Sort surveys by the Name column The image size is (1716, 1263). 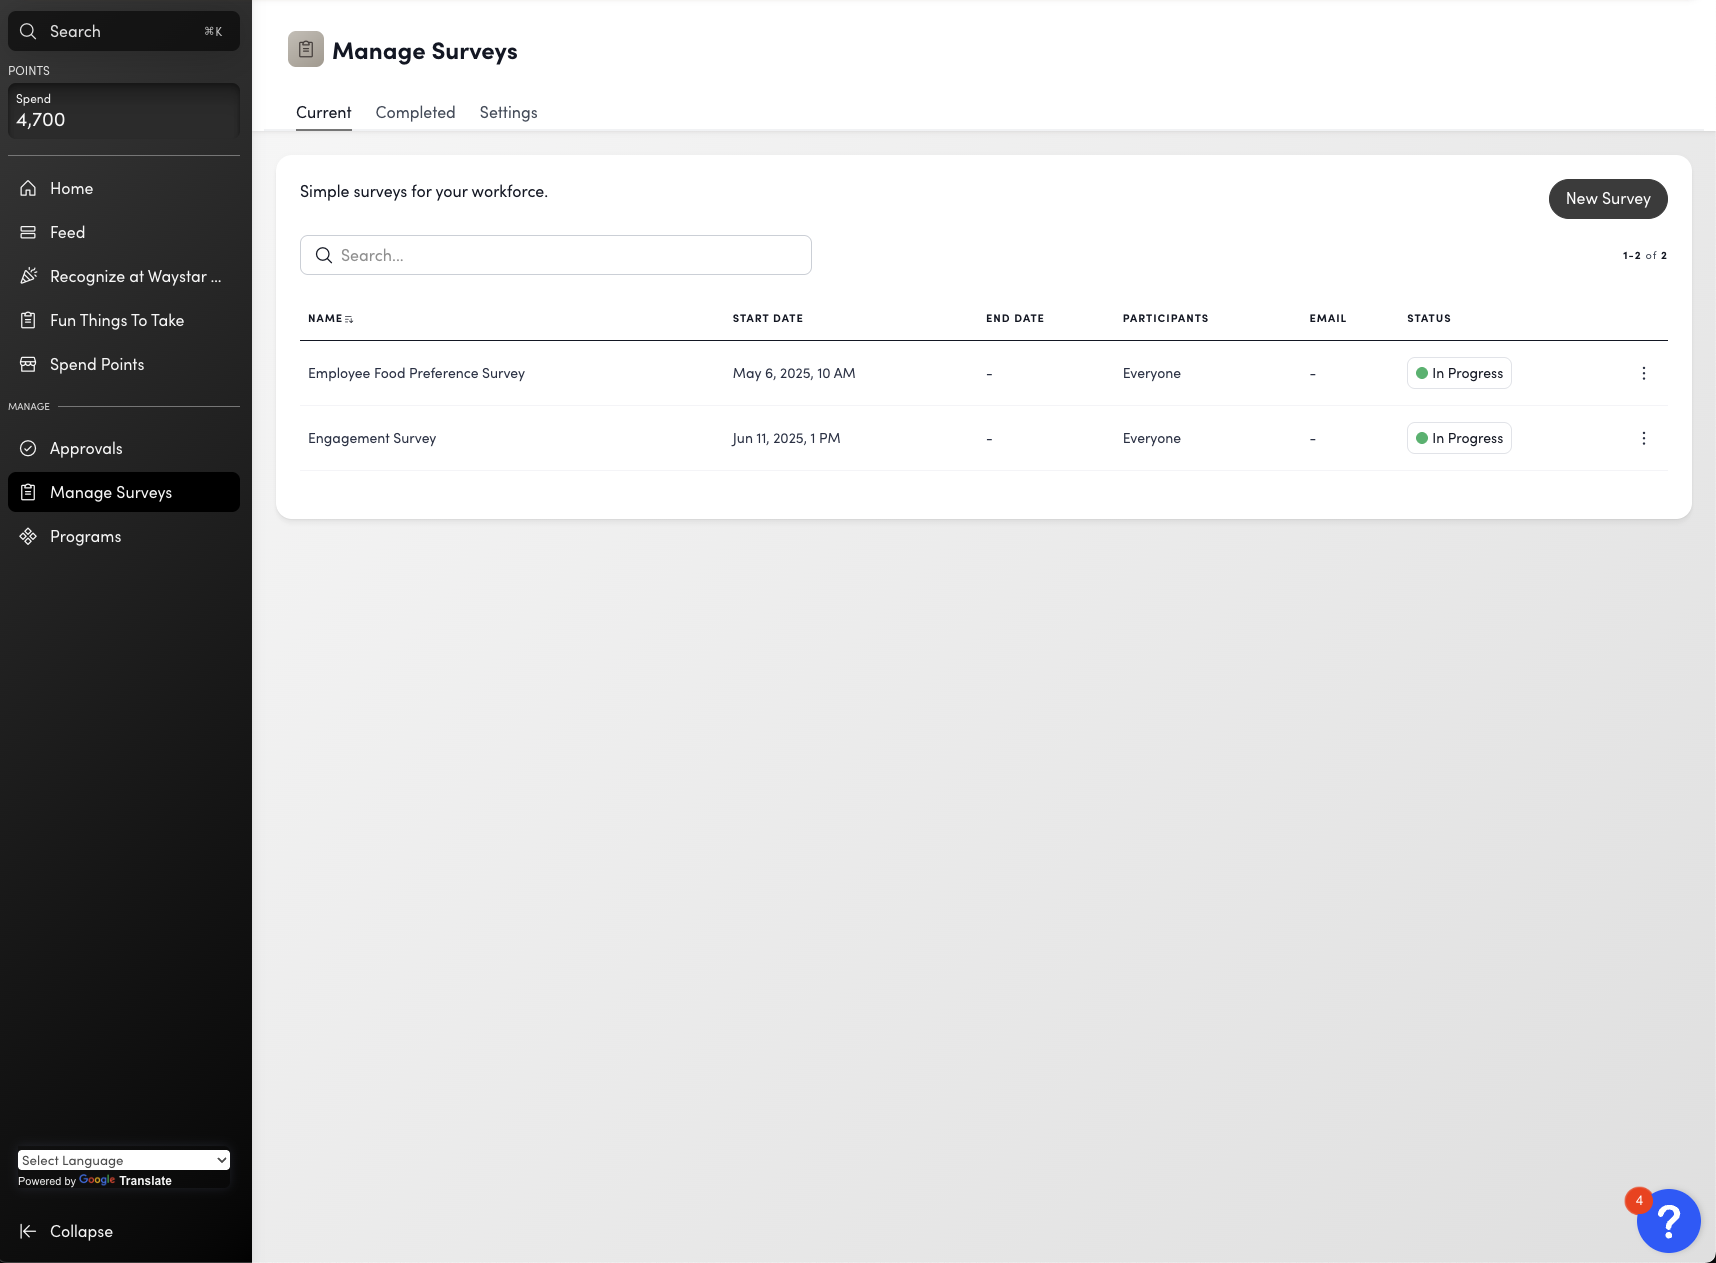[x=329, y=318]
